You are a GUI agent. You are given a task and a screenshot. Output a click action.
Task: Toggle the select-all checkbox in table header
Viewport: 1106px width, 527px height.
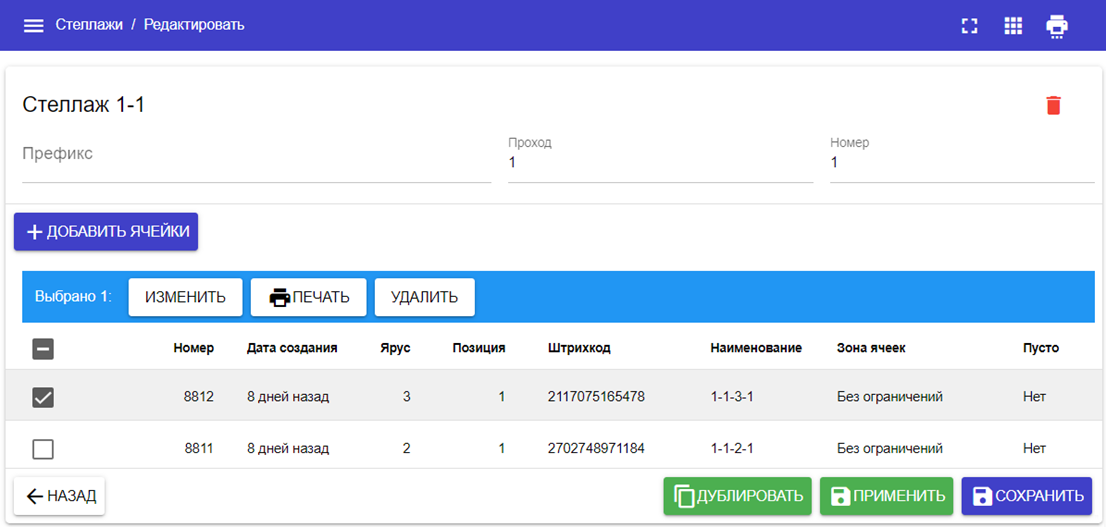[43, 349]
